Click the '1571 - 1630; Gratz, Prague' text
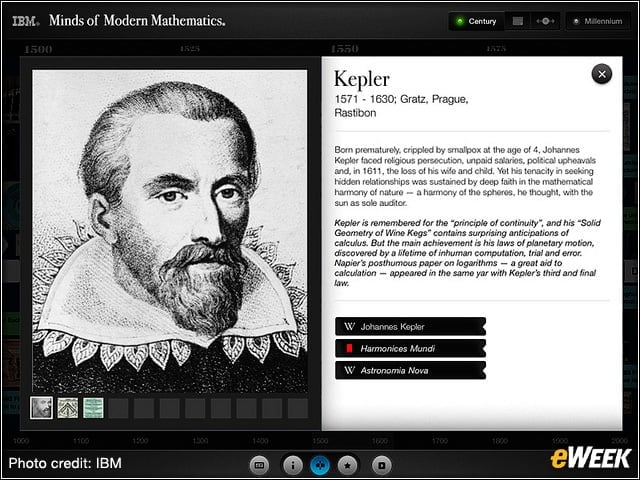Viewport: 640px width, 480px height. click(401, 99)
